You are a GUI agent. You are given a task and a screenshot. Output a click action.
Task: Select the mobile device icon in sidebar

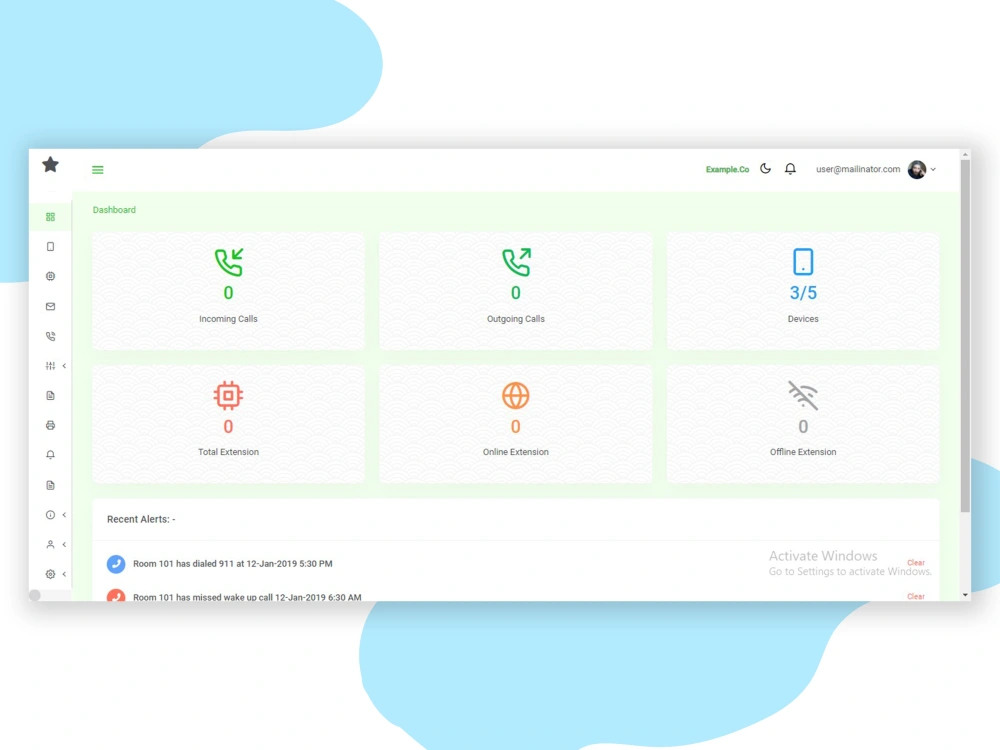tap(50, 246)
